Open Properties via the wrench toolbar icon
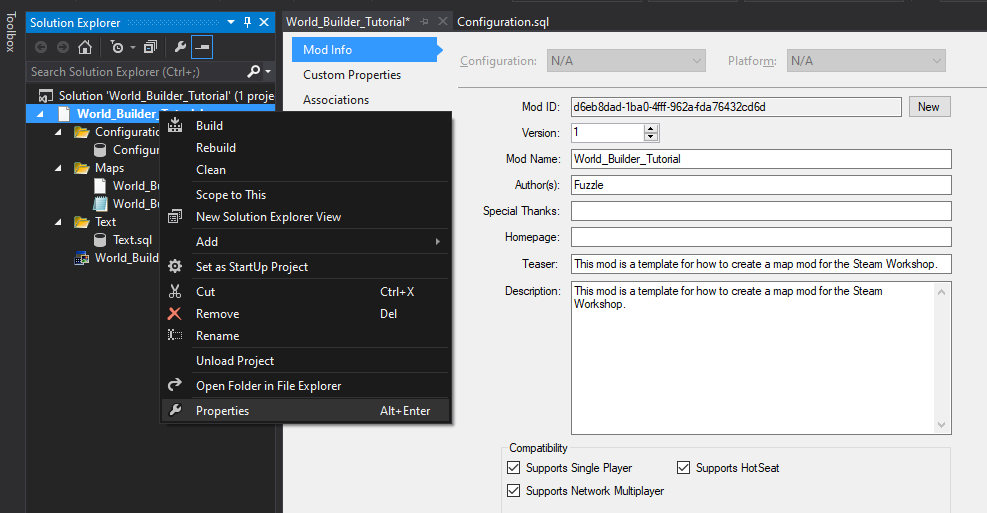987x513 pixels. click(x=180, y=47)
